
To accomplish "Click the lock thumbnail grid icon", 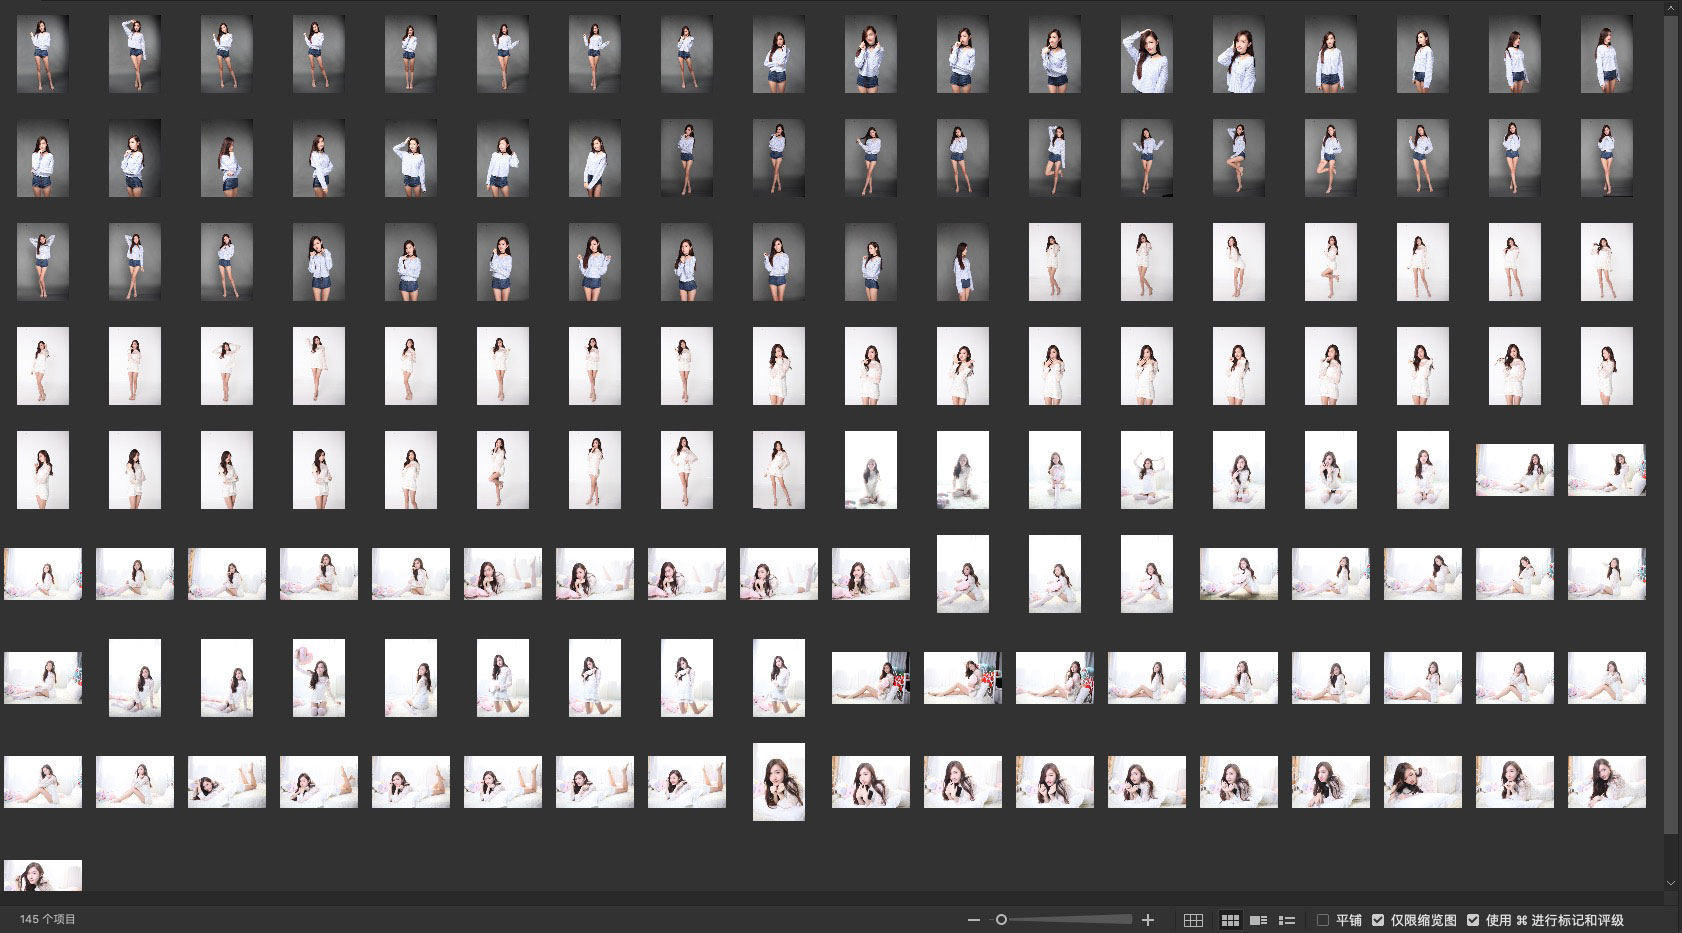I will [1193, 920].
